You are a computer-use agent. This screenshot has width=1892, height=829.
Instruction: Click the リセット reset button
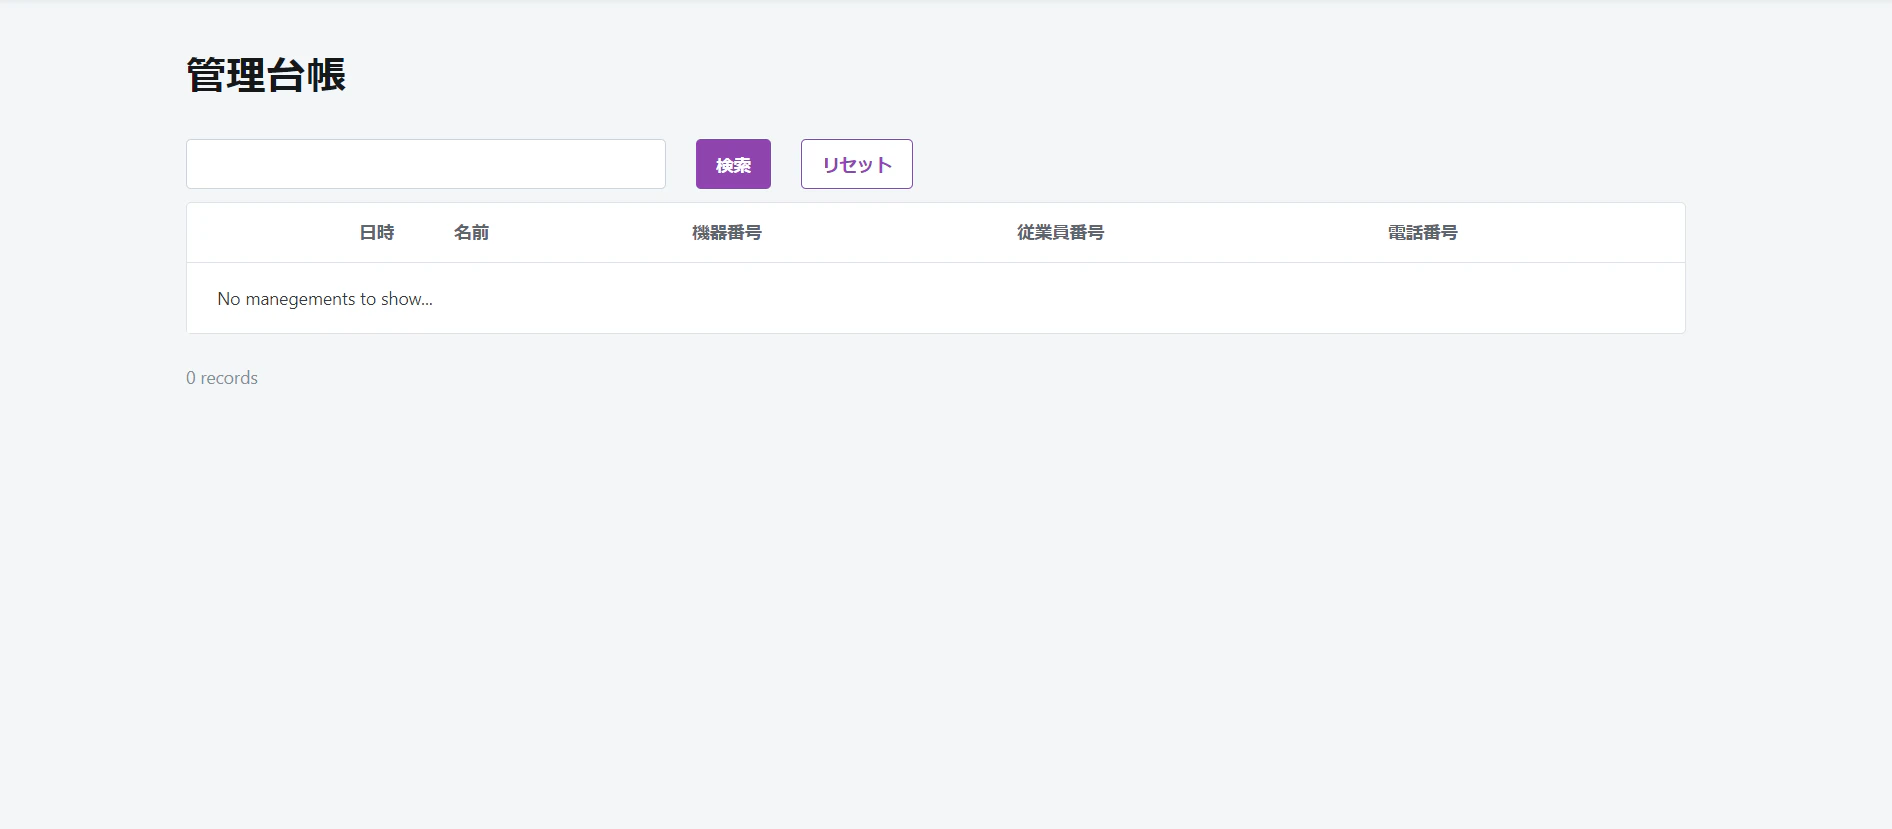[857, 164]
